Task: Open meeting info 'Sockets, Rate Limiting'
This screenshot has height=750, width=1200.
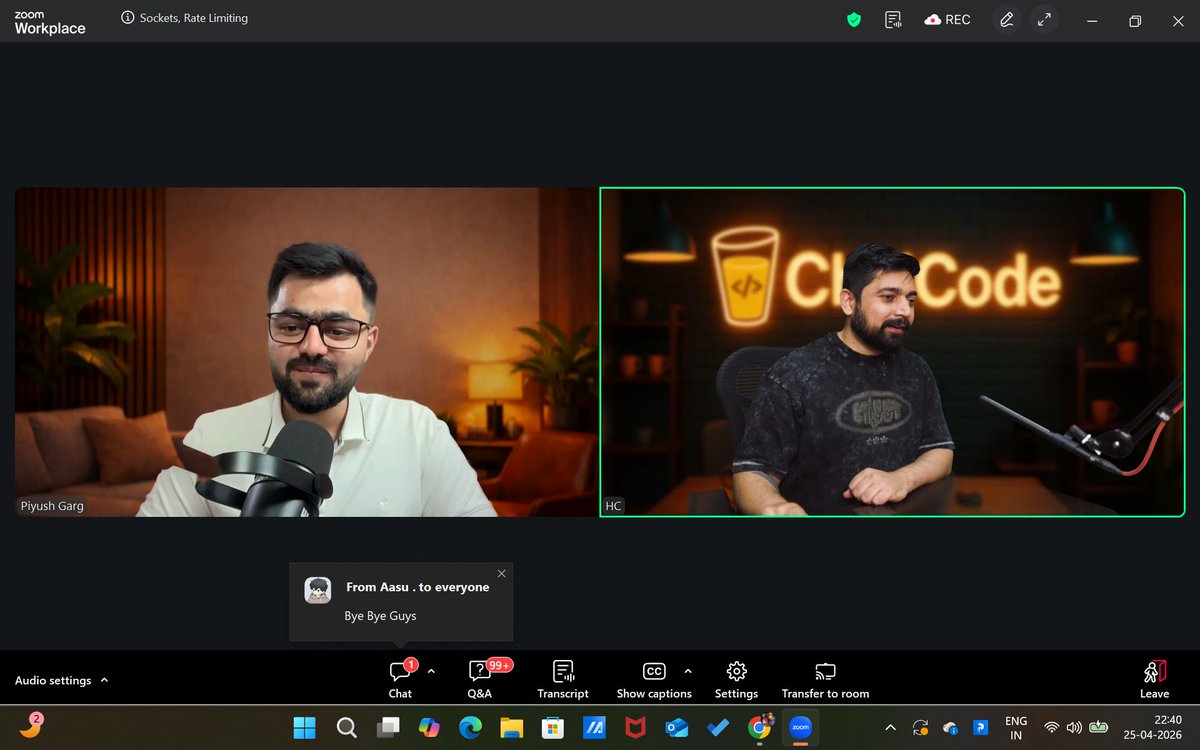Action: point(185,18)
